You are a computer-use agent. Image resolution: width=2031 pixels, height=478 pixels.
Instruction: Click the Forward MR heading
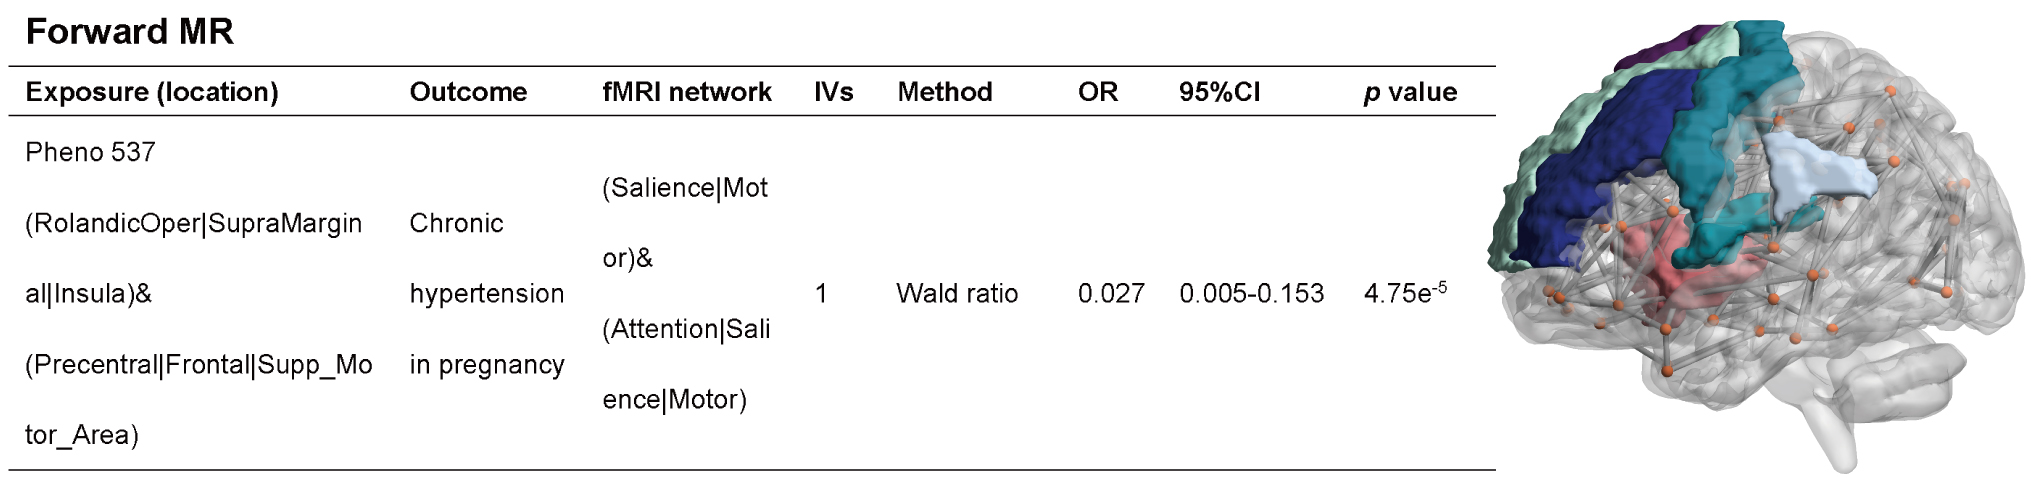[129, 32]
